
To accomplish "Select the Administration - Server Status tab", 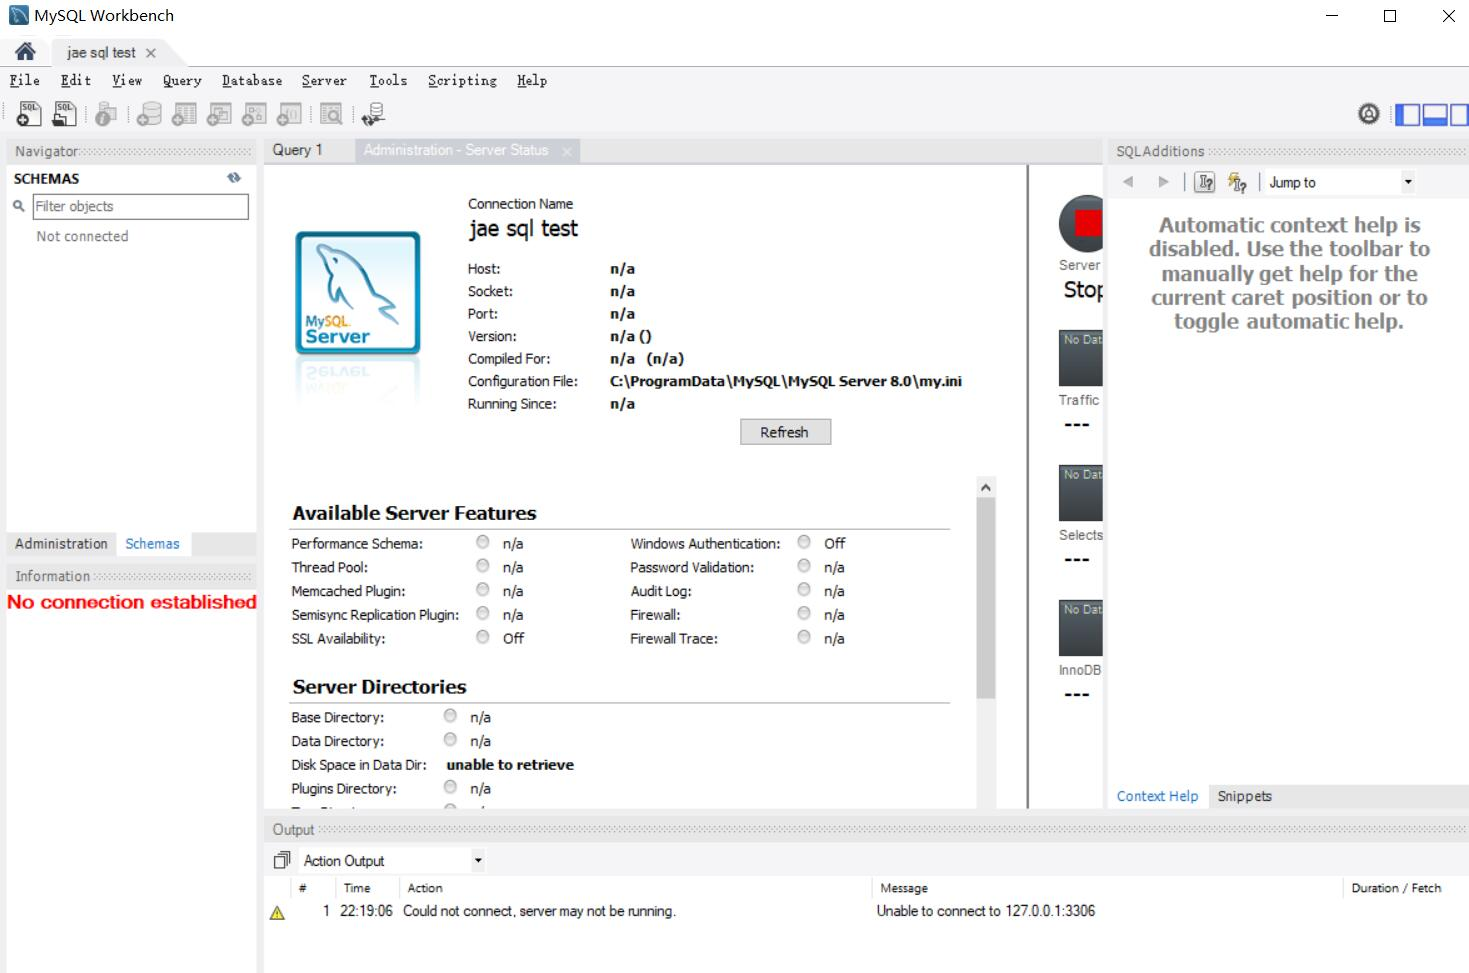I will pyautogui.click(x=456, y=150).
